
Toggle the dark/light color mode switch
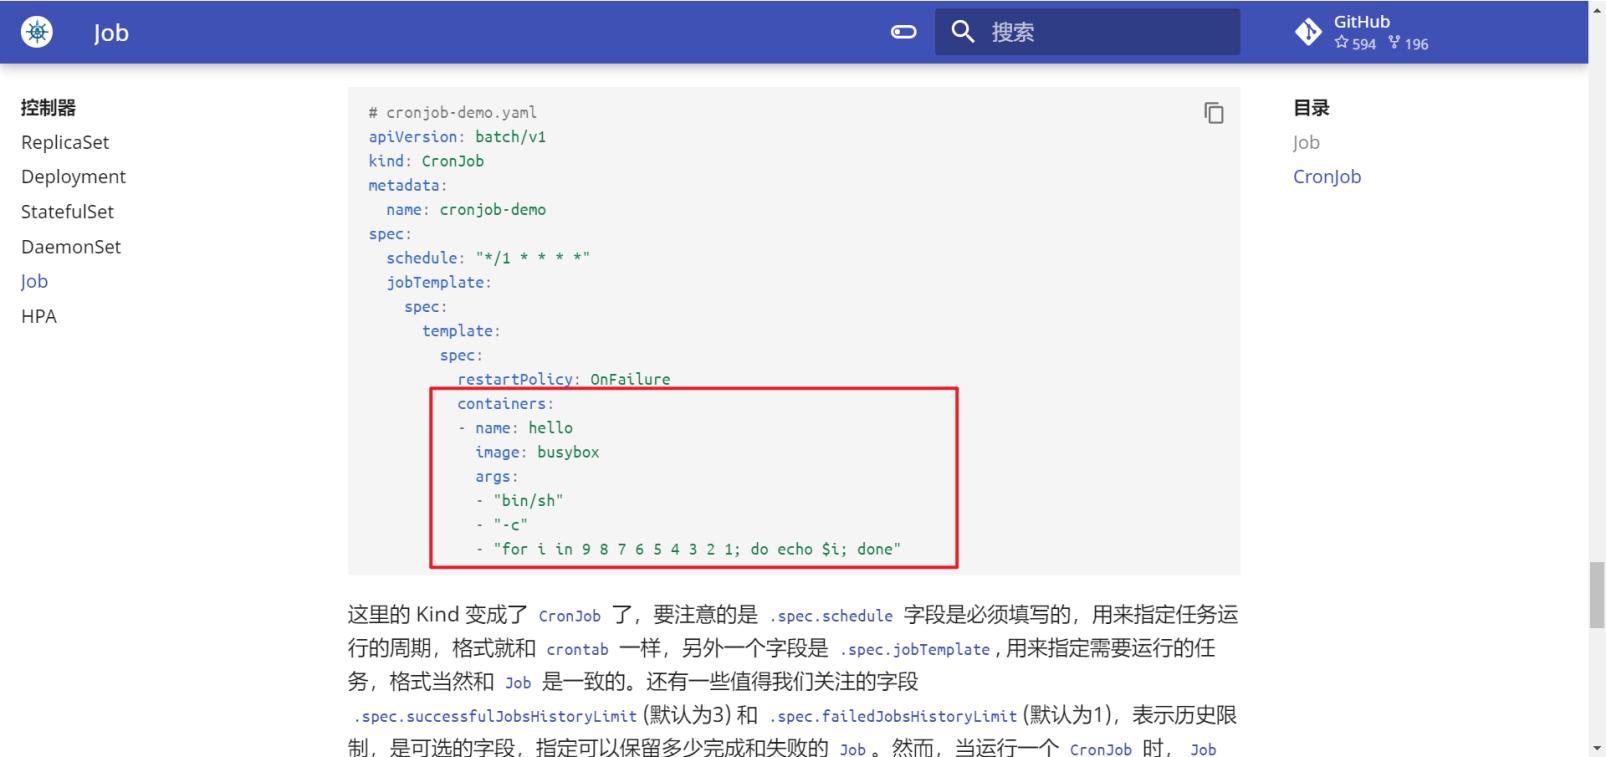(903, 32)
